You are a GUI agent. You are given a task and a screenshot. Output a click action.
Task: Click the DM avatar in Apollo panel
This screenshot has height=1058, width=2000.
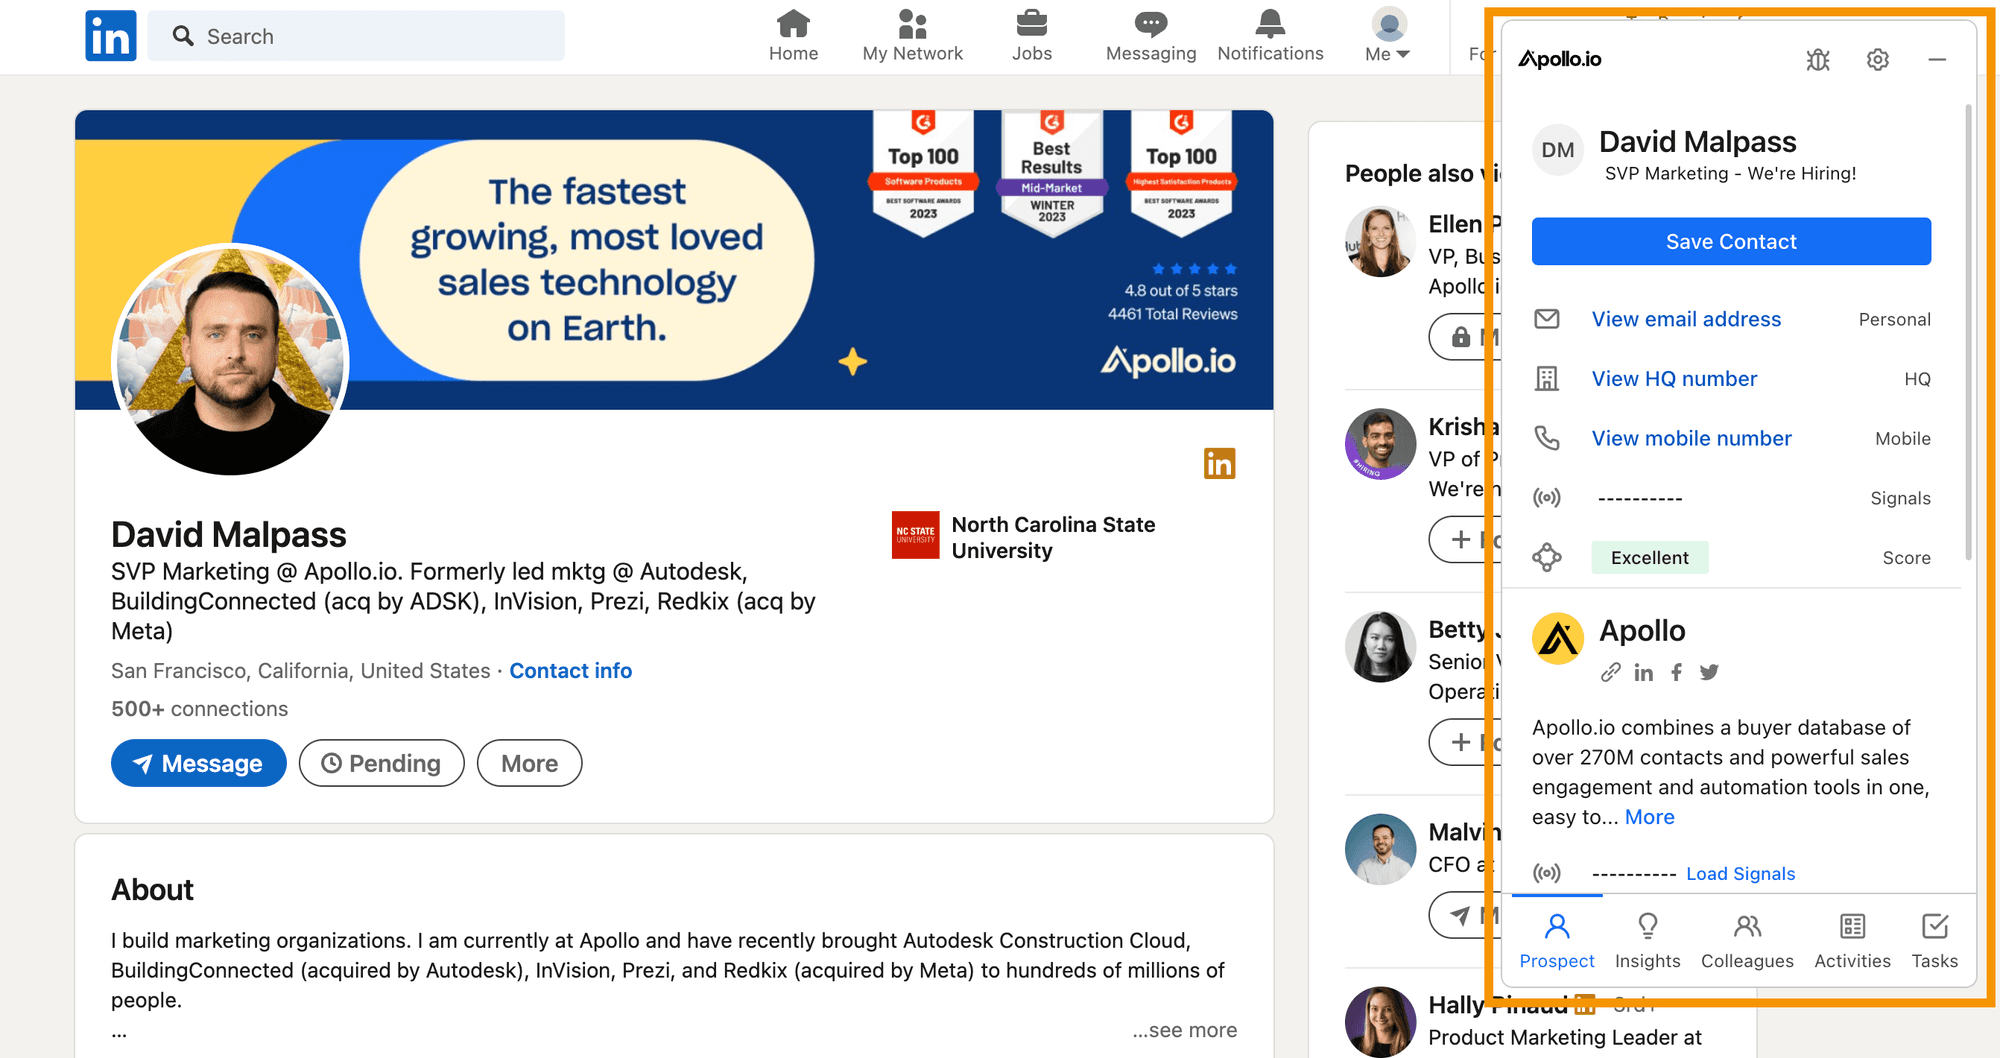(1558, 150)
